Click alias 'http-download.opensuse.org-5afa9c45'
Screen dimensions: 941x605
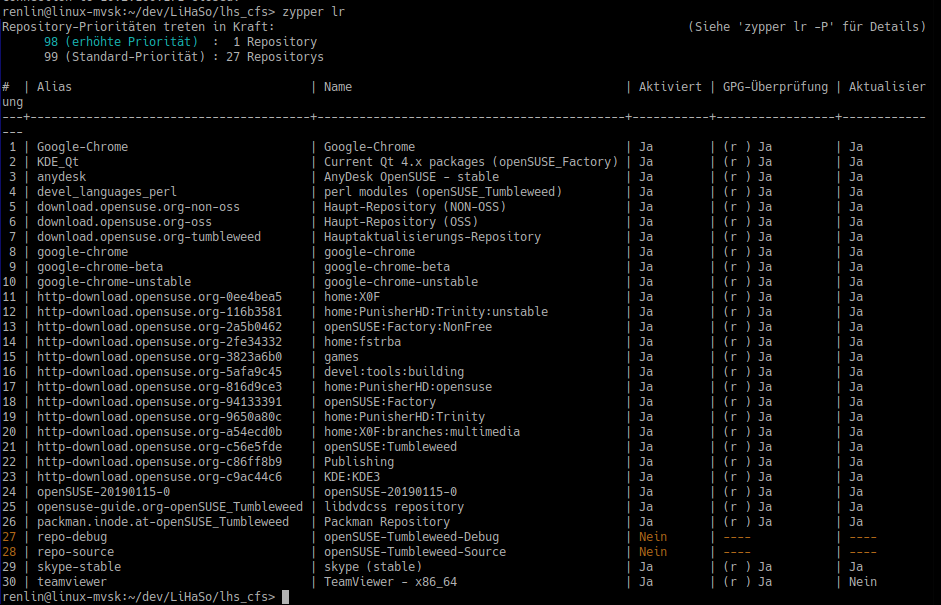pos(159,372)
